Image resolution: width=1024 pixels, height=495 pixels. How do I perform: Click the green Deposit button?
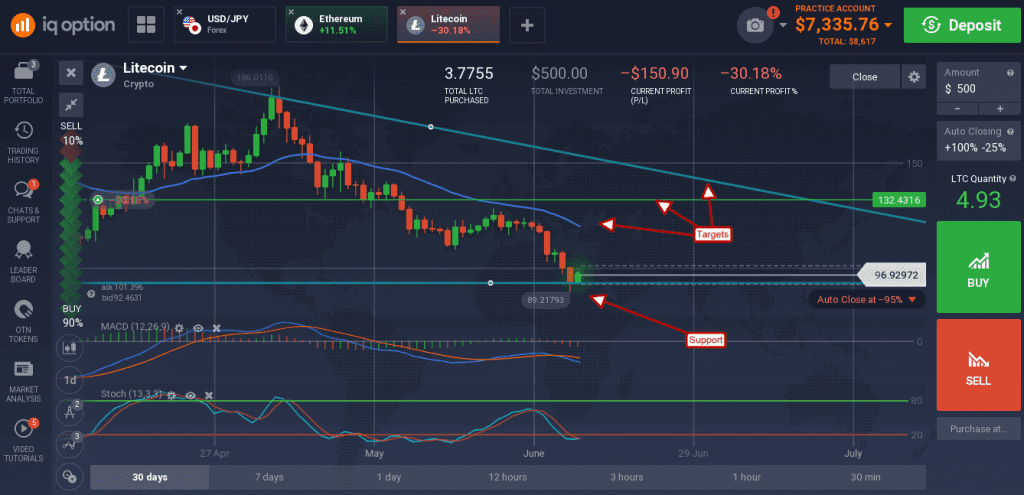[x=961, y=25]
